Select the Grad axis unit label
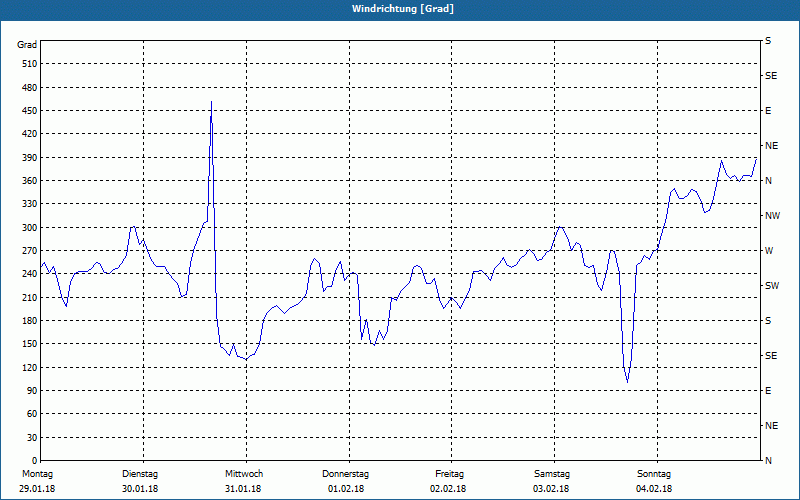 [27, 45]
